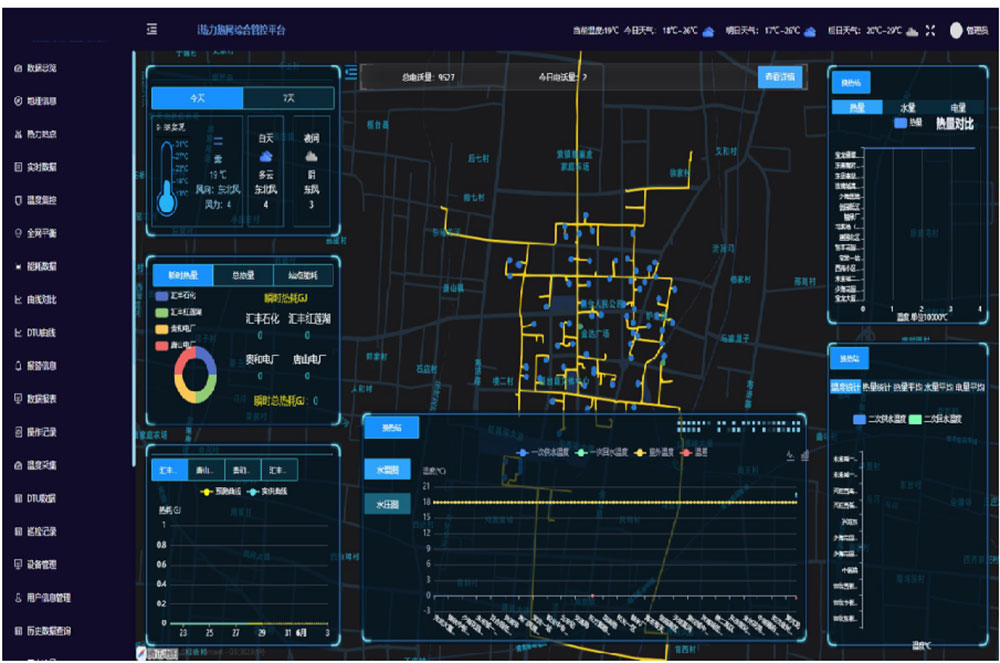Click 换热站 button in the top right panel
This screenshot has width=1000, height=663.
851,82
